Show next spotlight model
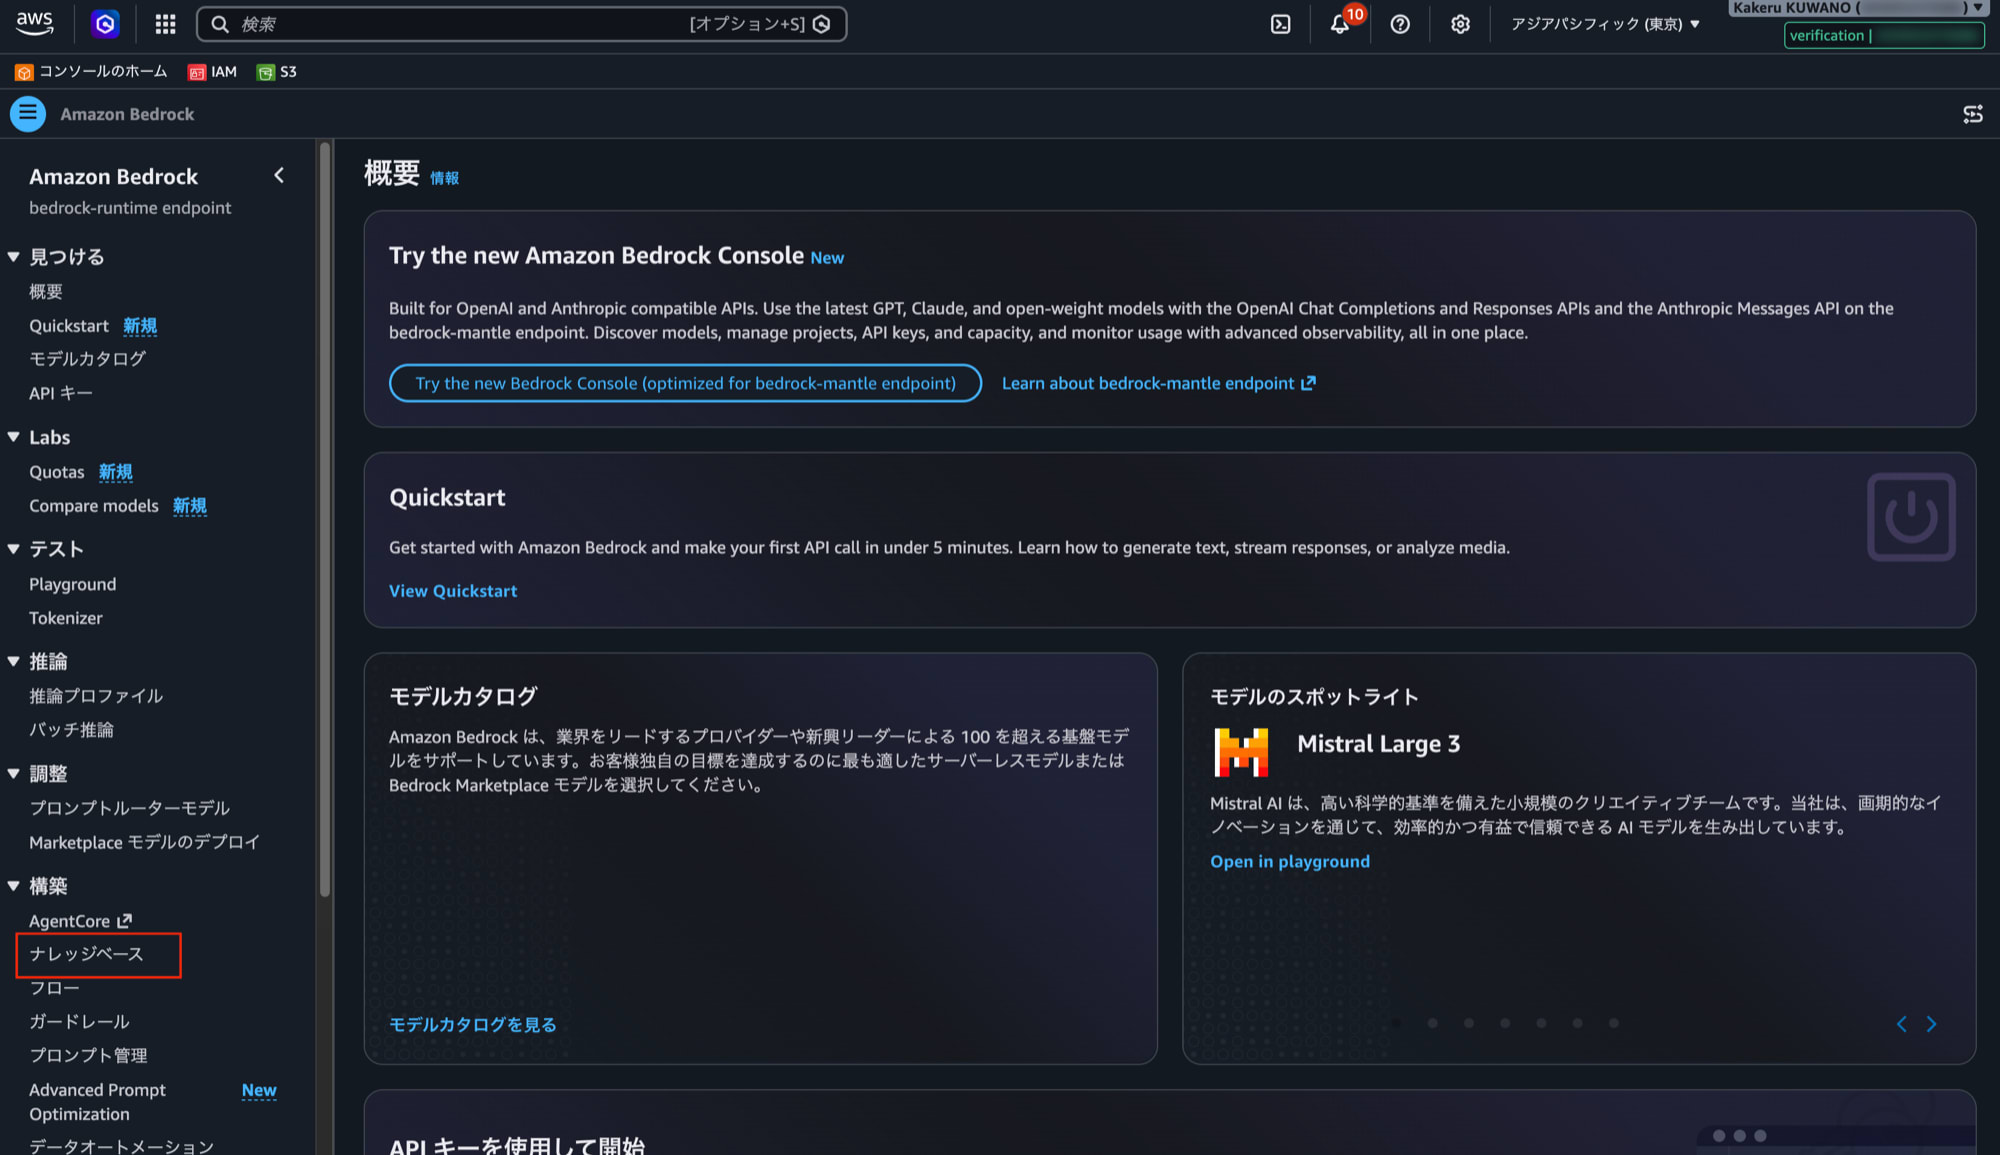This screenshot has height=1155, width=2000. click(1932, 1024)
